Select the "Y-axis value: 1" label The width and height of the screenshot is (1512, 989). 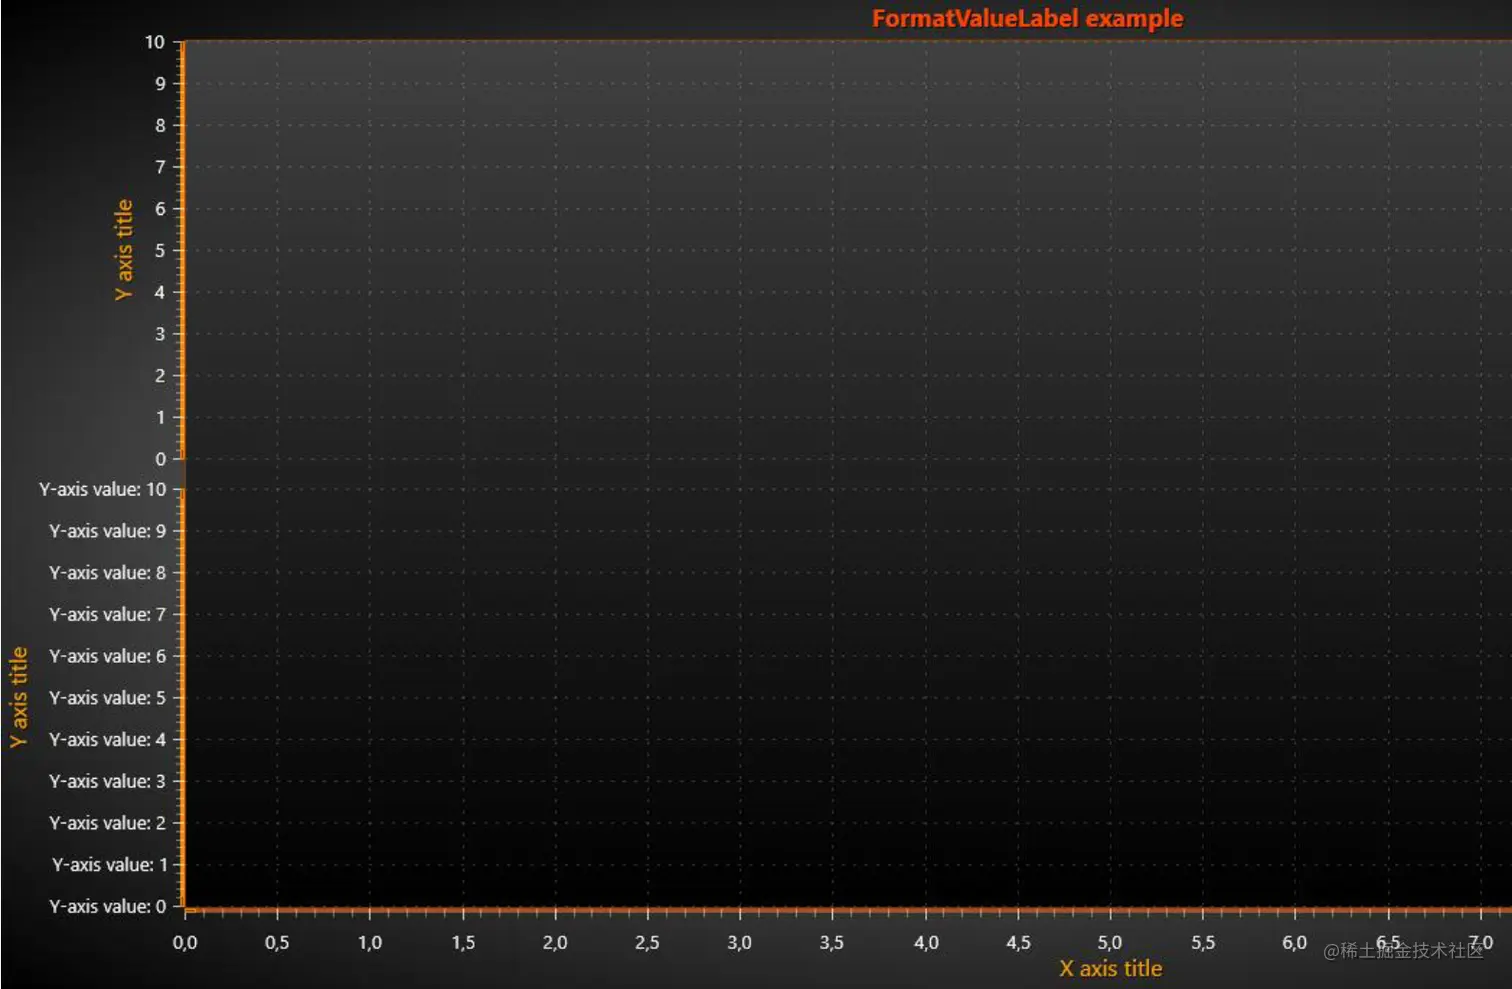coord(110,865)
